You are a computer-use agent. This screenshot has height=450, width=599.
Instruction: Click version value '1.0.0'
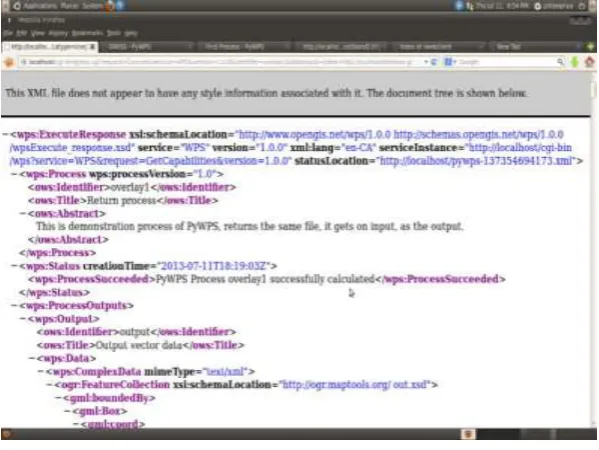click(271, 147)
